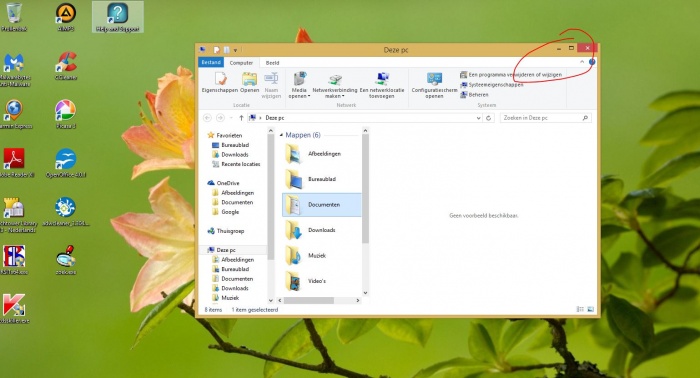700x378 pixels.
Task: Go forward with the forward arrow
Action: coord(220,118)
